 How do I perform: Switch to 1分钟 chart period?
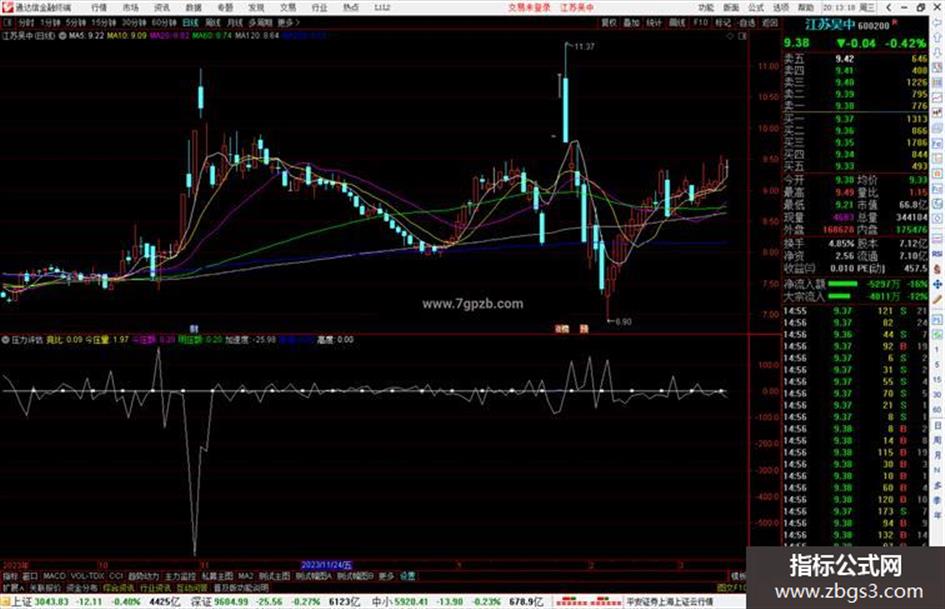point(50,22)
